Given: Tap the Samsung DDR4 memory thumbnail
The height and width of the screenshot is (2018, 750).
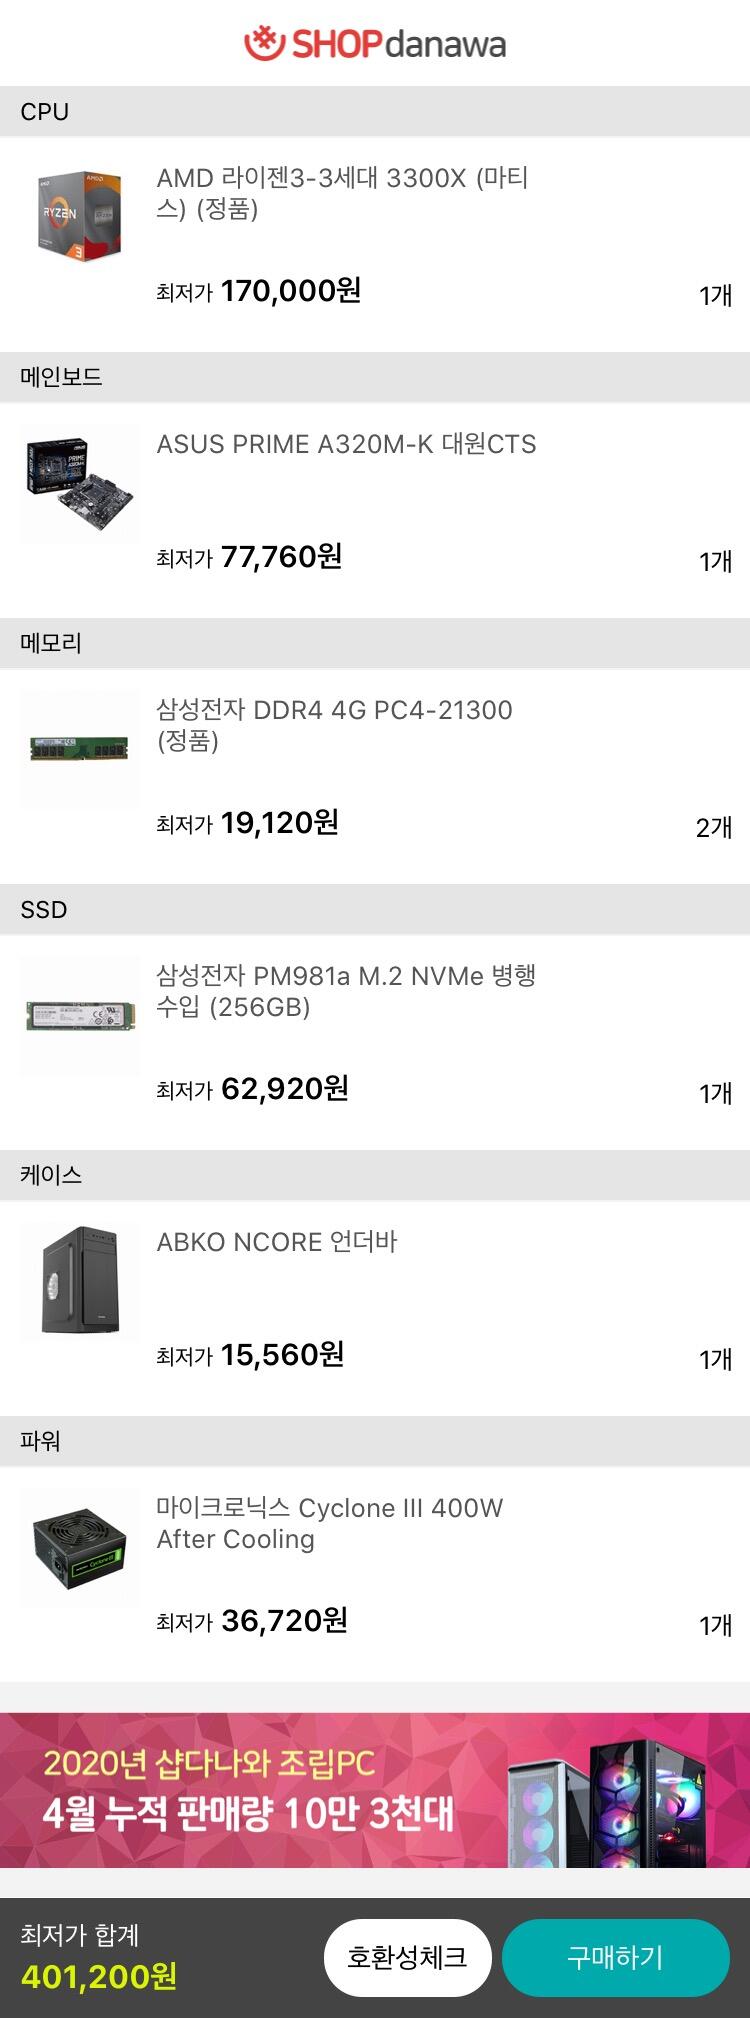Looking at the screenshot, I should pyautogui.click(x=80, y=749).
